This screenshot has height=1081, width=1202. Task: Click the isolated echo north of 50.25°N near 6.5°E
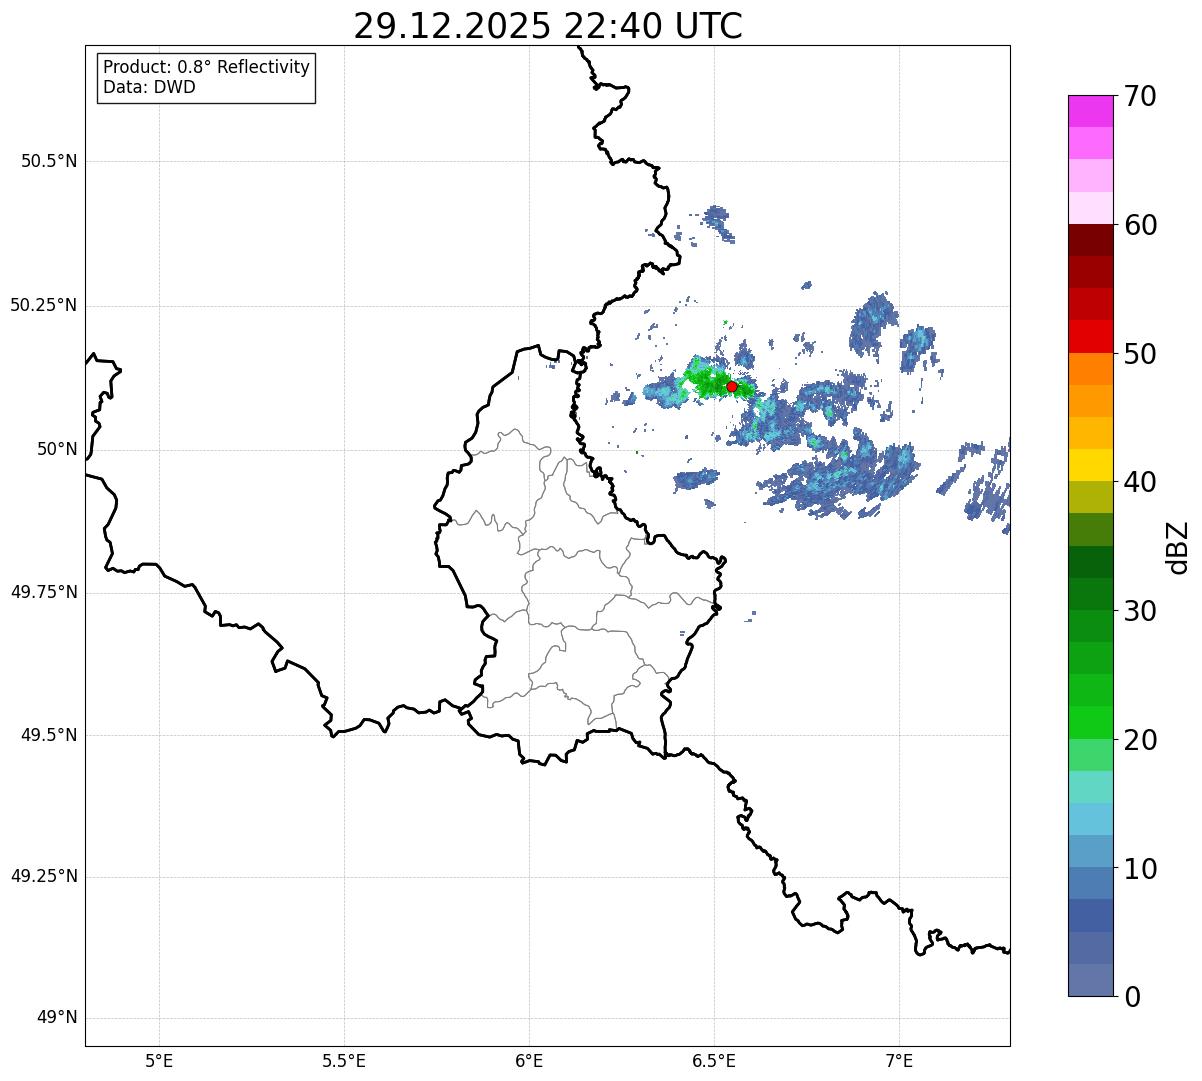pyautogui.click(x=718, y=222)
